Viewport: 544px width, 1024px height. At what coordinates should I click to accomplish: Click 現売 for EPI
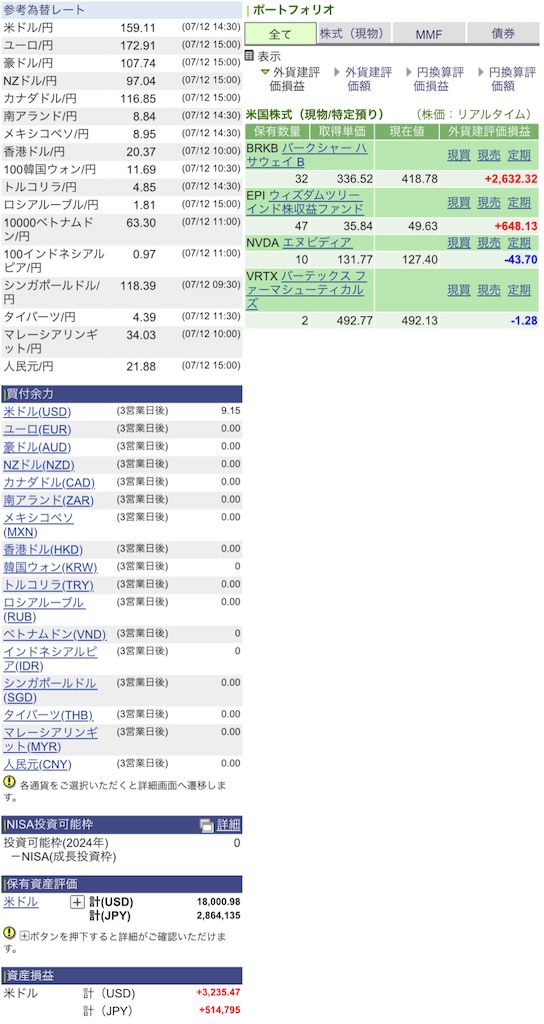[x=488, y=202]
